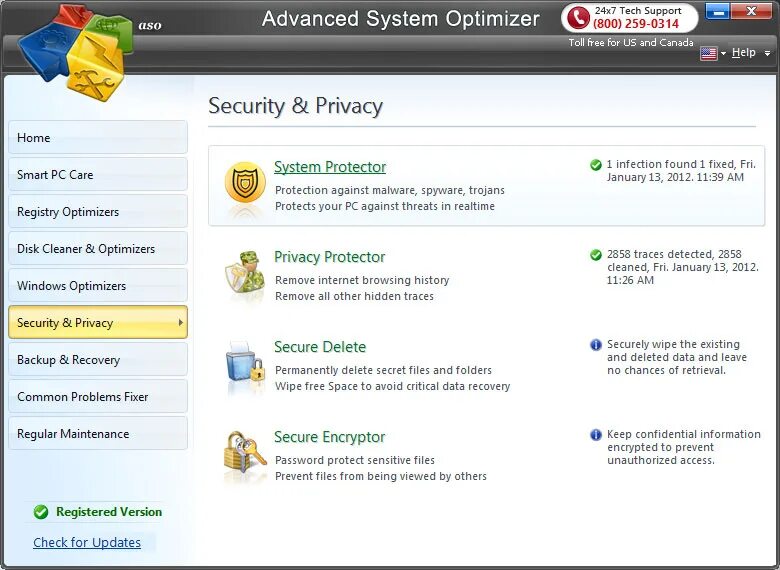Image resolution: width=780 pixels, height=570 pixels.
Task: Open the Privacy Protector tool
Action: point(329,257)
